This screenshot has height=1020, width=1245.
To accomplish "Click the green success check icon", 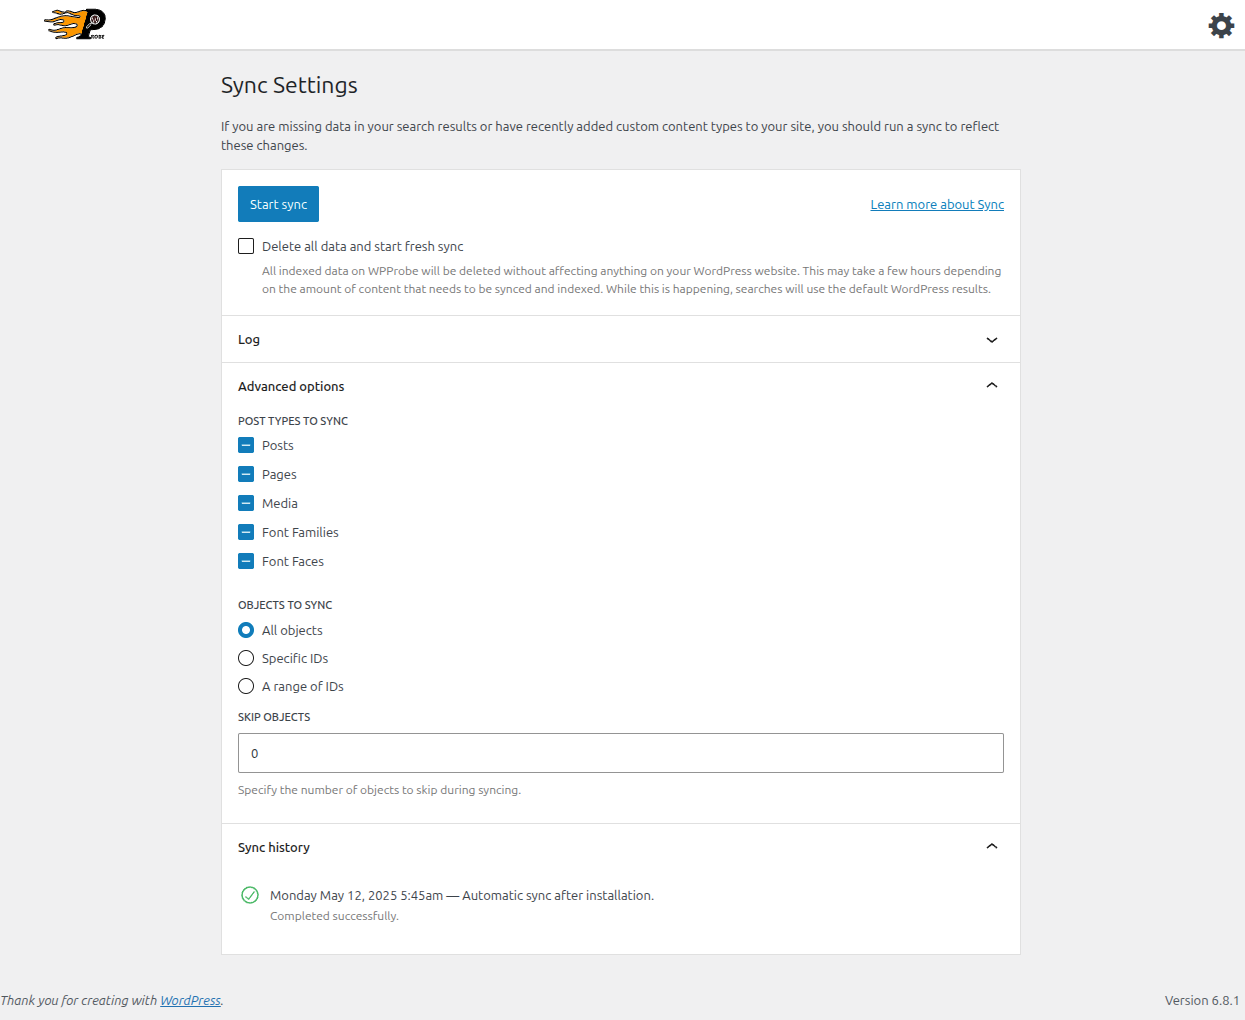I will [250, 895].
